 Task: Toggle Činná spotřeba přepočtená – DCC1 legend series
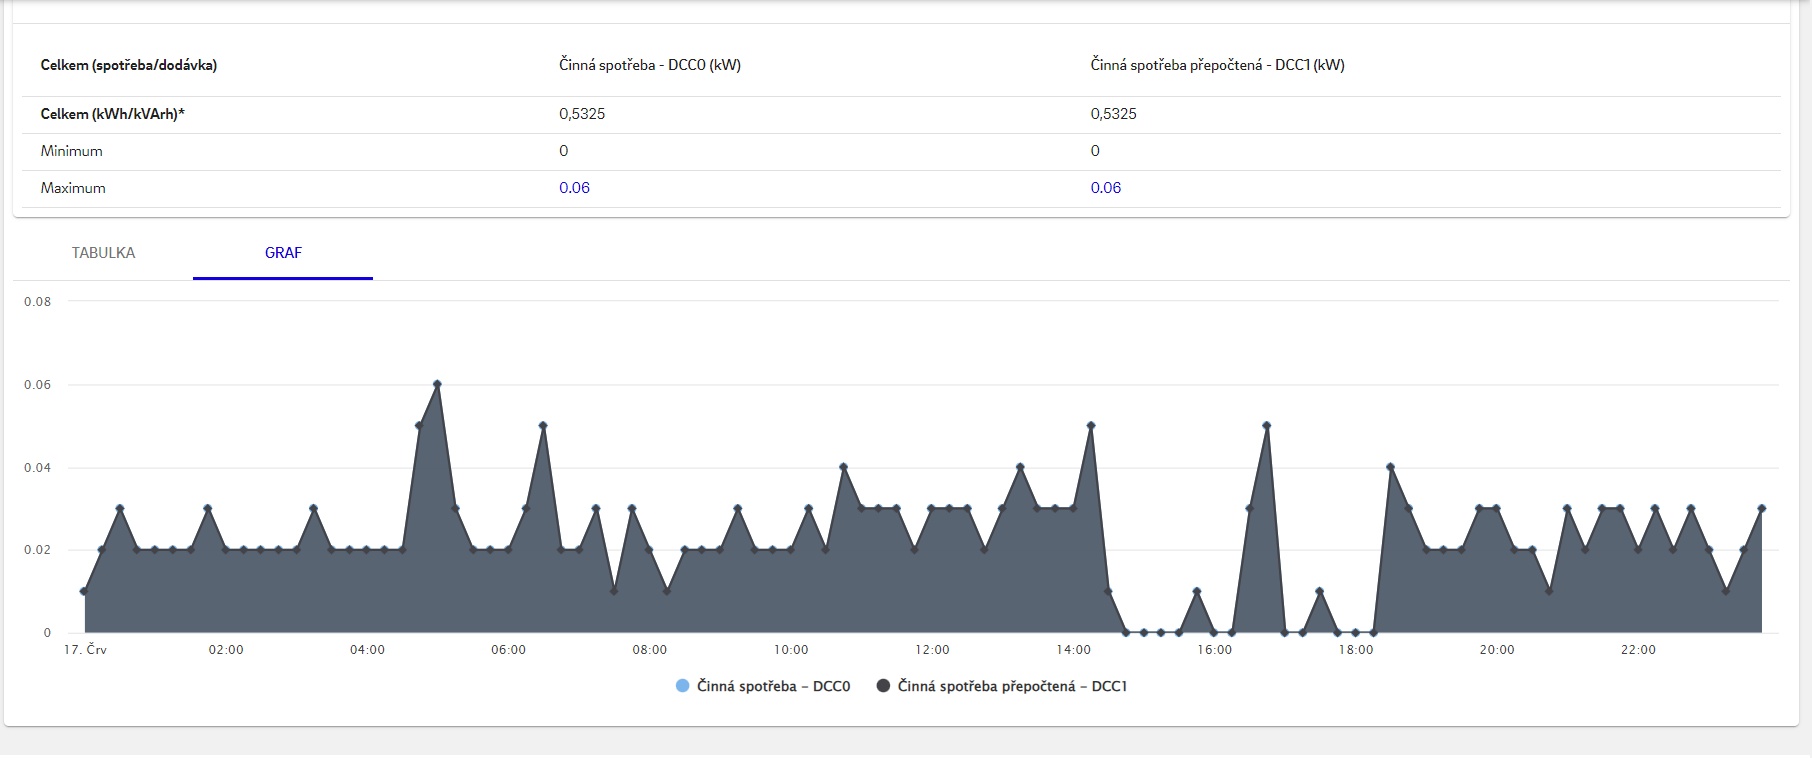(1002, 686)
